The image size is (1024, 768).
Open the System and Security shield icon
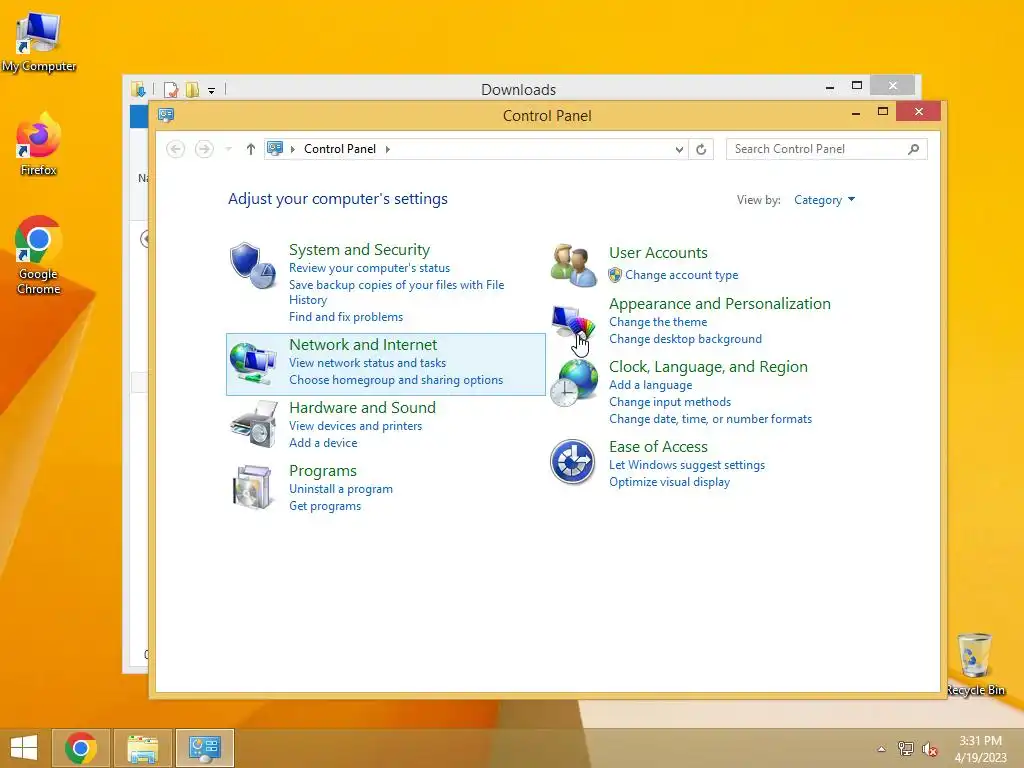click(253, 266)
